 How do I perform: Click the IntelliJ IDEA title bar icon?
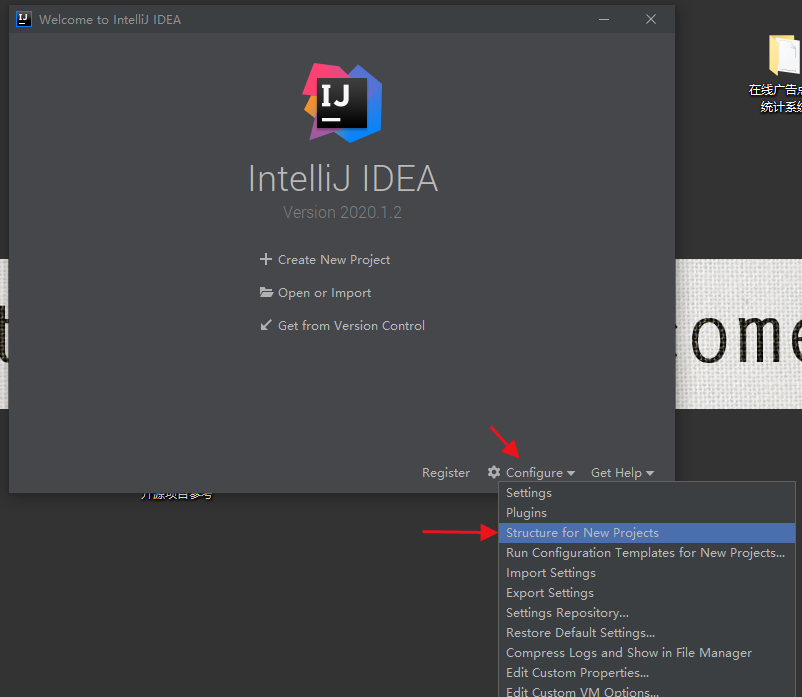[24, 19]
